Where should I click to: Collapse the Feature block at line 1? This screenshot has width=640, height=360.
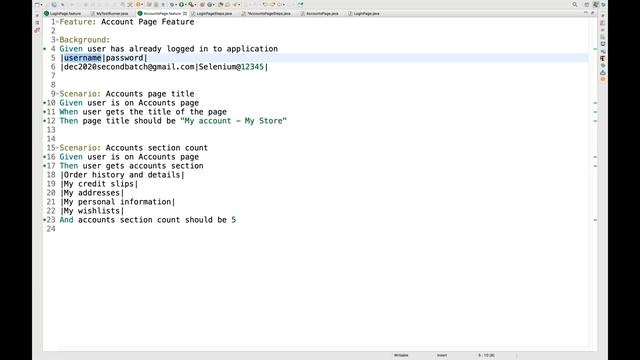(x=58, y=22)
